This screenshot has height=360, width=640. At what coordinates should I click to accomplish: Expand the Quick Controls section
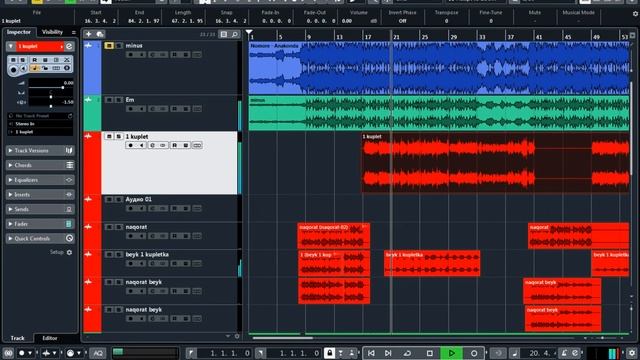tap(10, 238)
